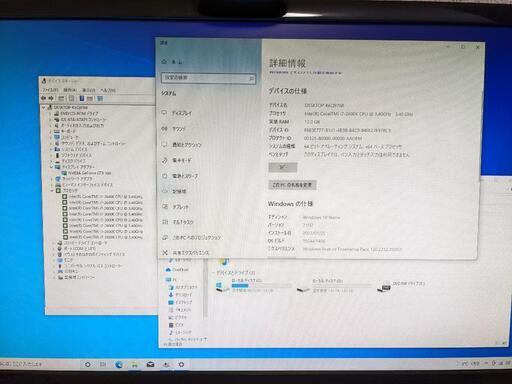This screenshot has height=384, width=512.
Task: Expand the DVD/CD-ROM drives node
Action: pos(51,114)
